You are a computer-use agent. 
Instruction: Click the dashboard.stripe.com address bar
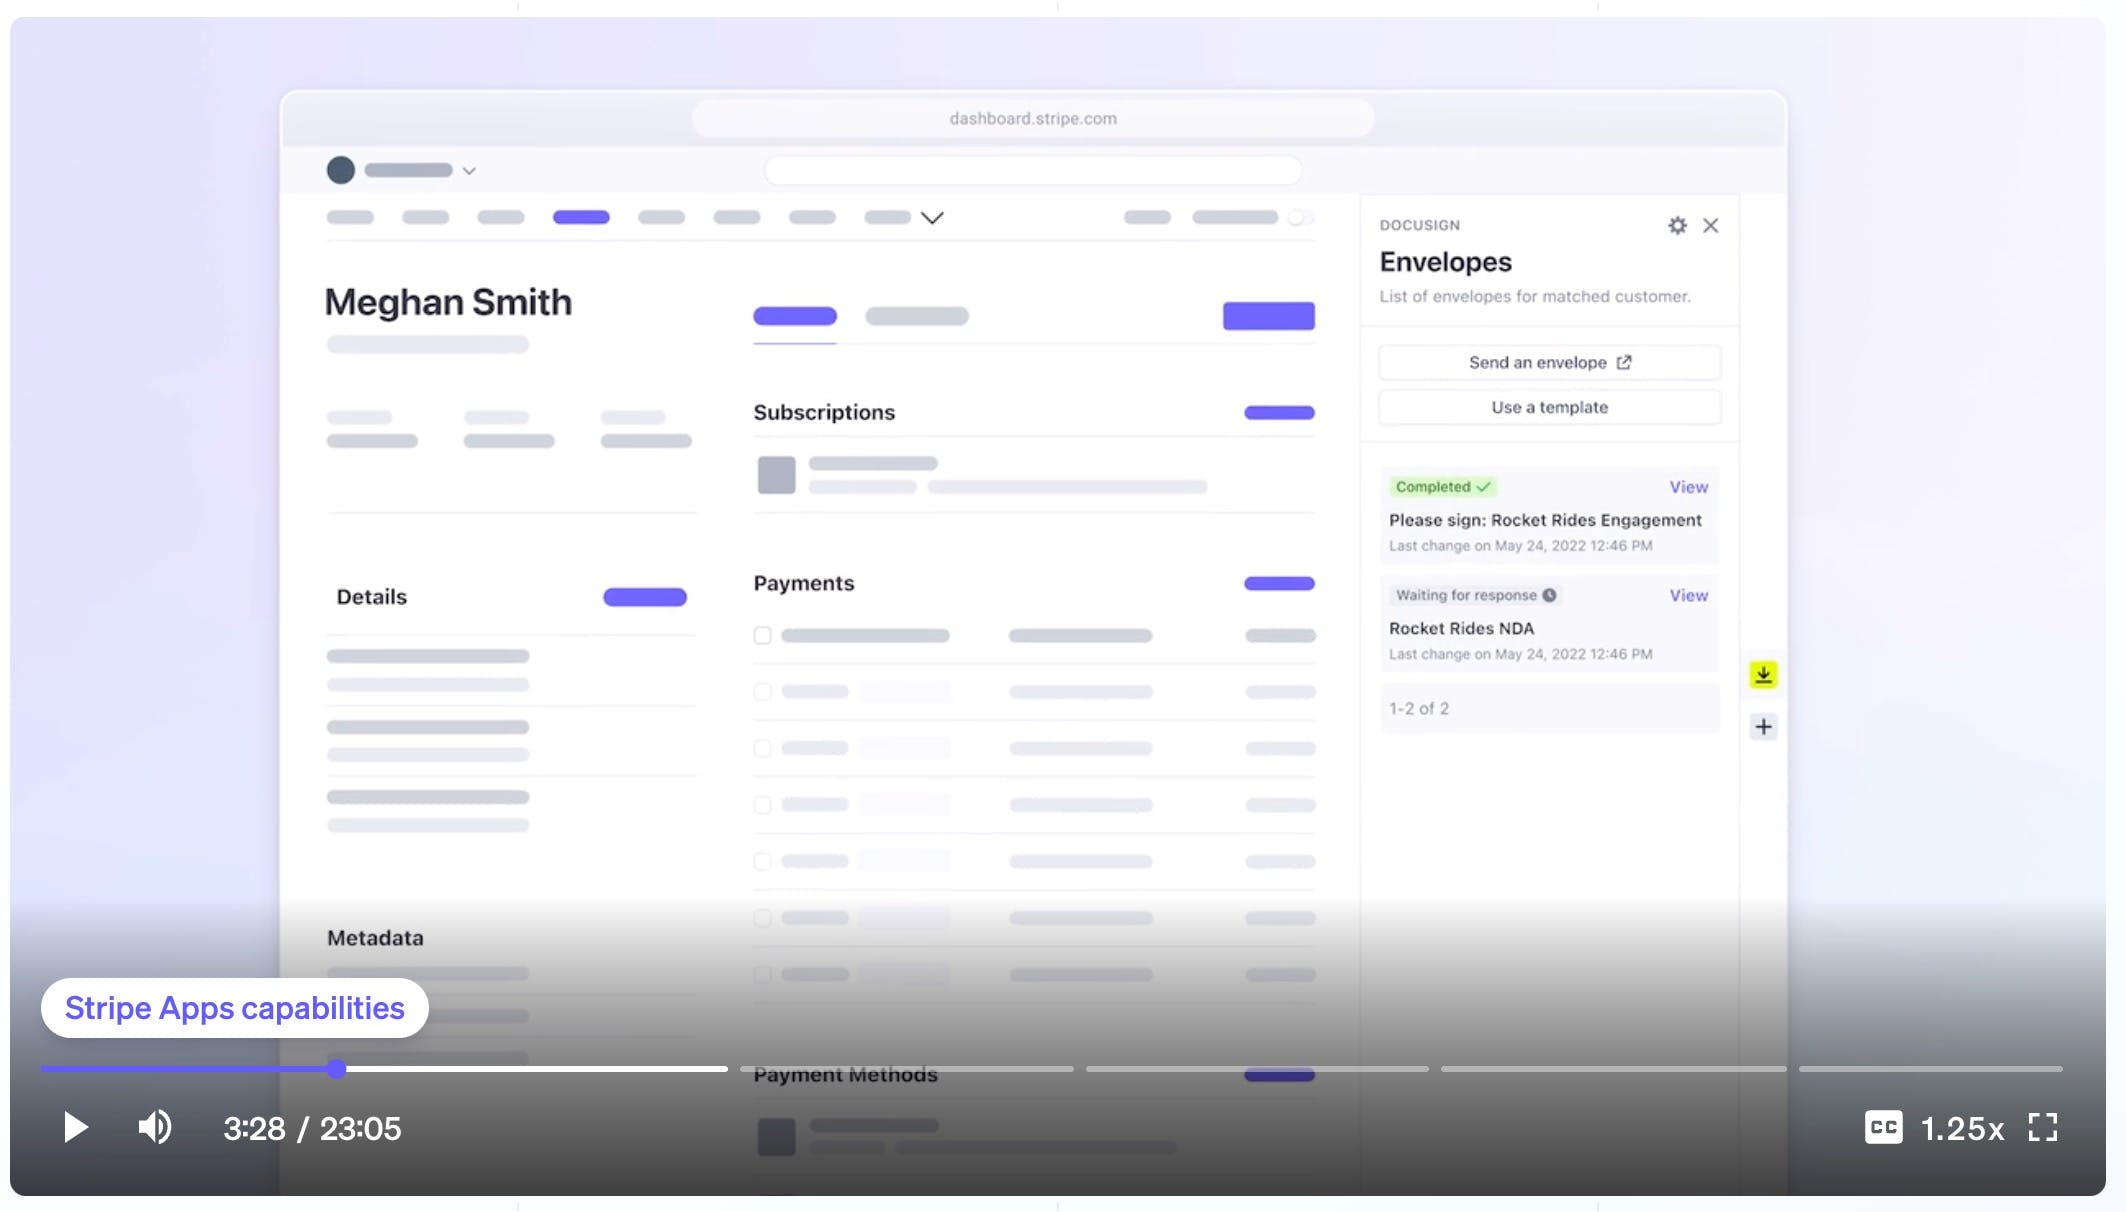[x=1033, y=118]
